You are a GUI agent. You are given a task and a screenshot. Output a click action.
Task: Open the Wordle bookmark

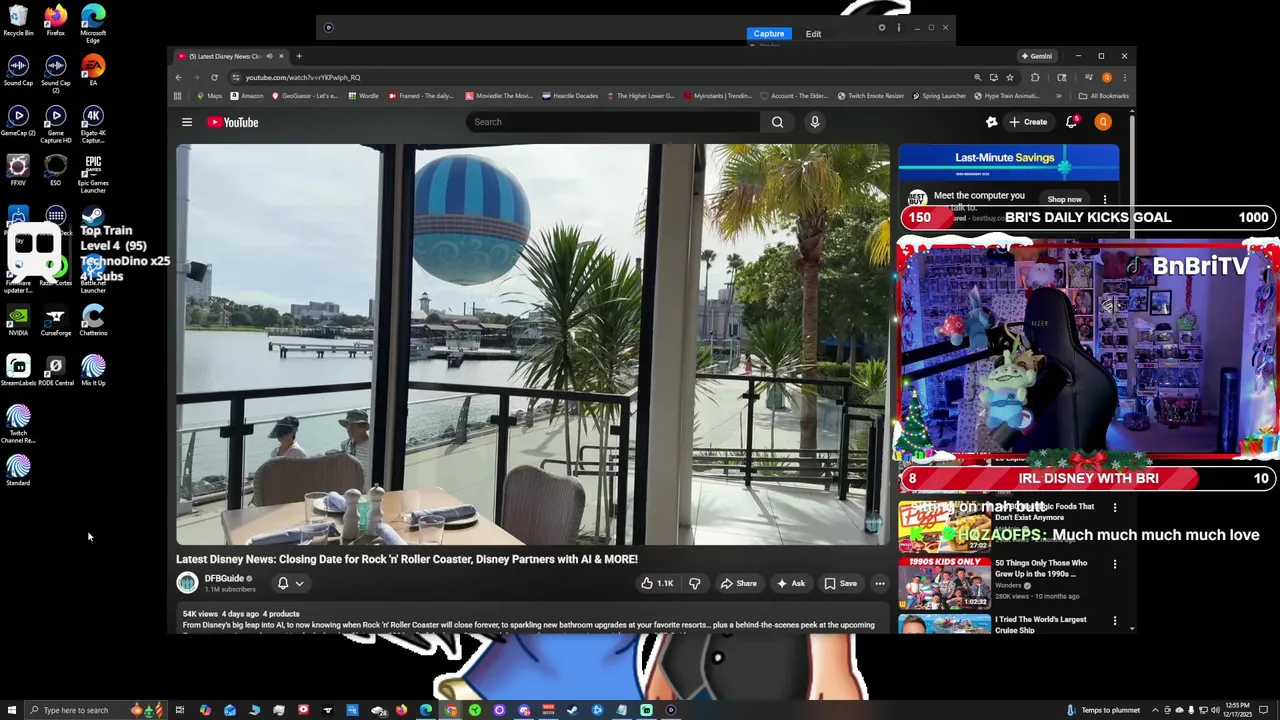[x=364, y=96]
